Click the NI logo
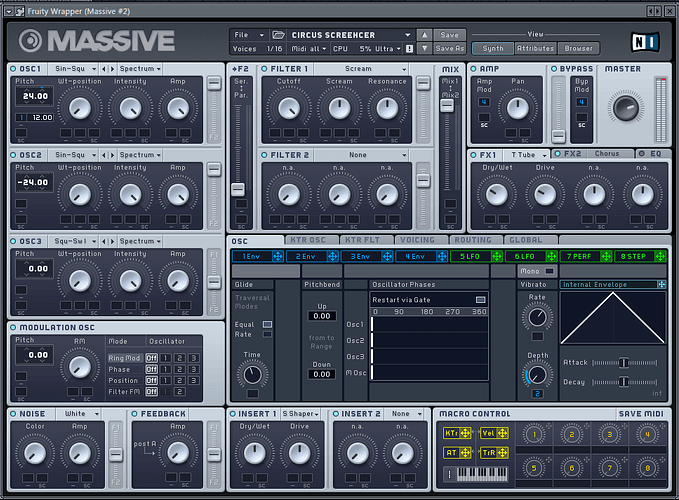Image resolution: width=679 pixels, height=500 pixels. 645,42
